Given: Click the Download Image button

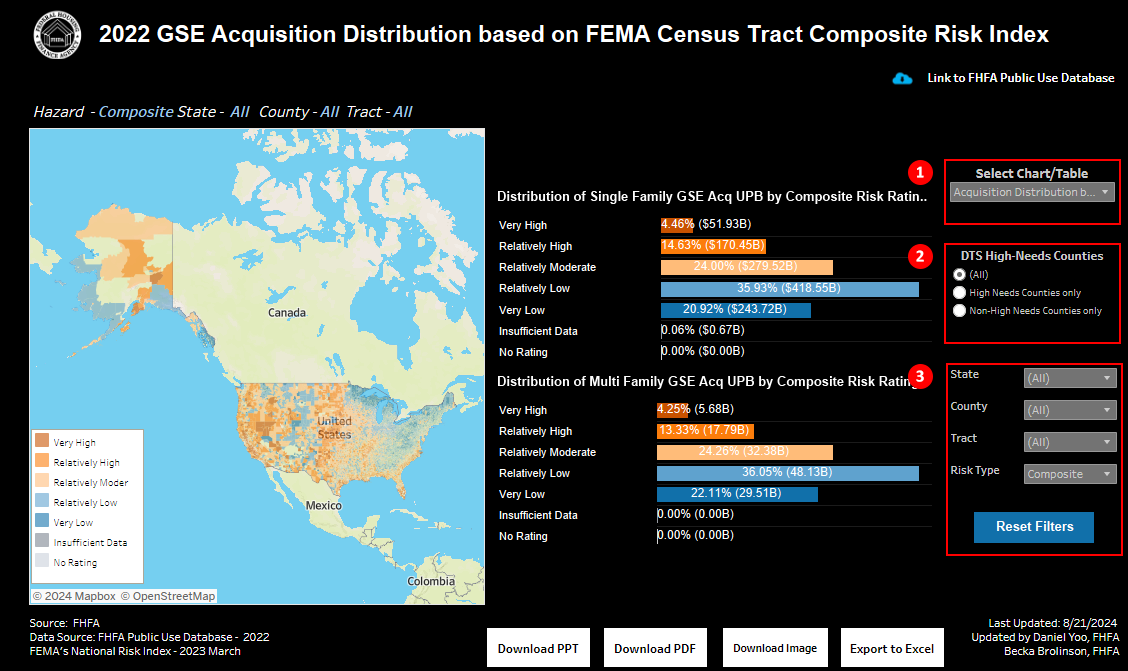Looking at the screenshot, I should pyautogui.click(x=775, y=648).
